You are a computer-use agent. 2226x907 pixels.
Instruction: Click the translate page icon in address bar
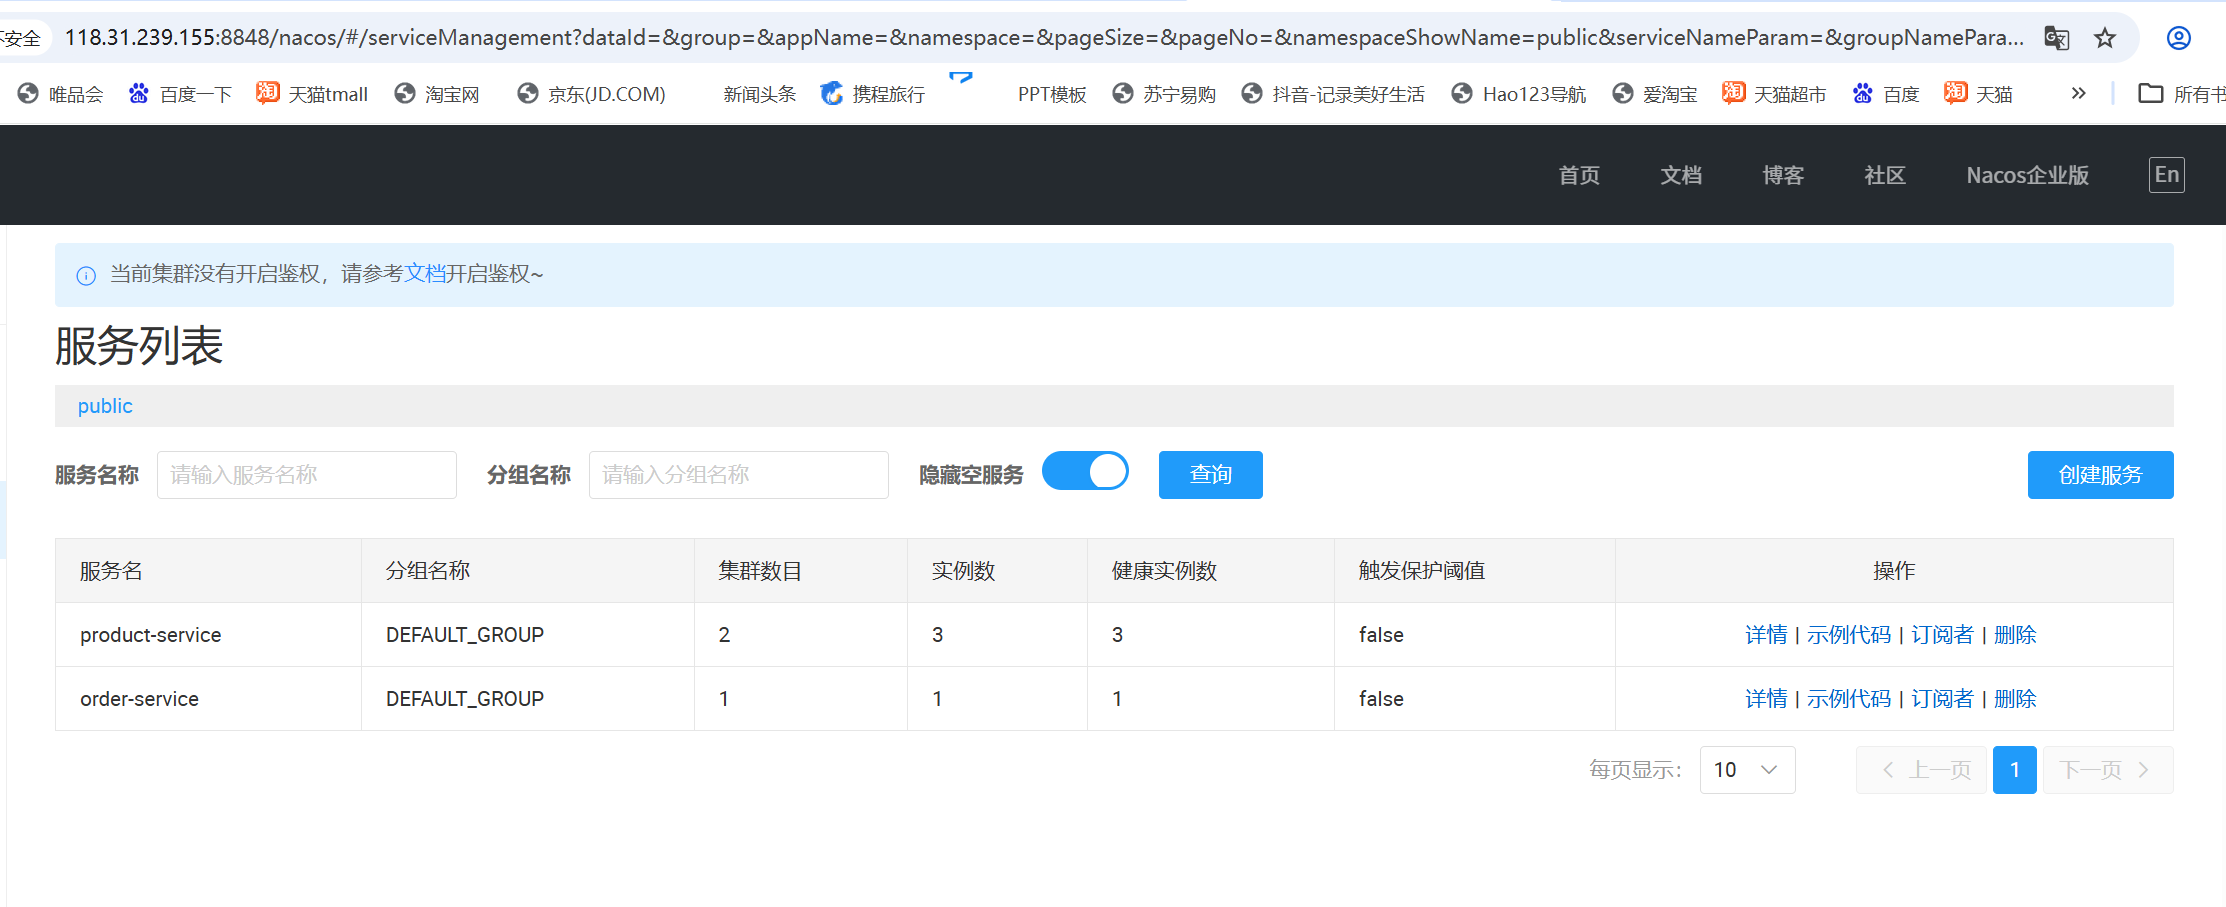(x=2056, y=38)
